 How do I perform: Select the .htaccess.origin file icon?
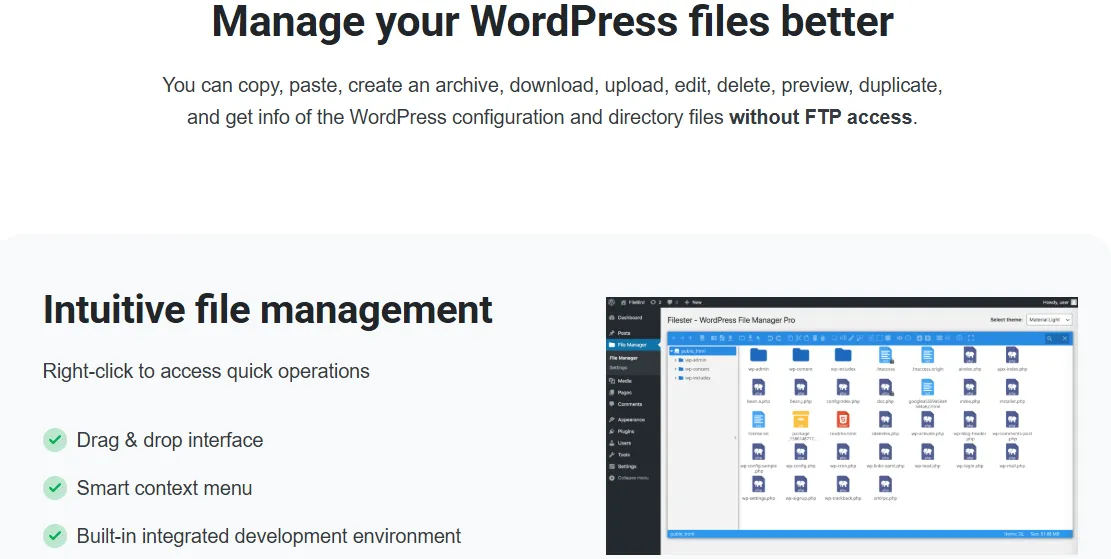coord(927,355)
